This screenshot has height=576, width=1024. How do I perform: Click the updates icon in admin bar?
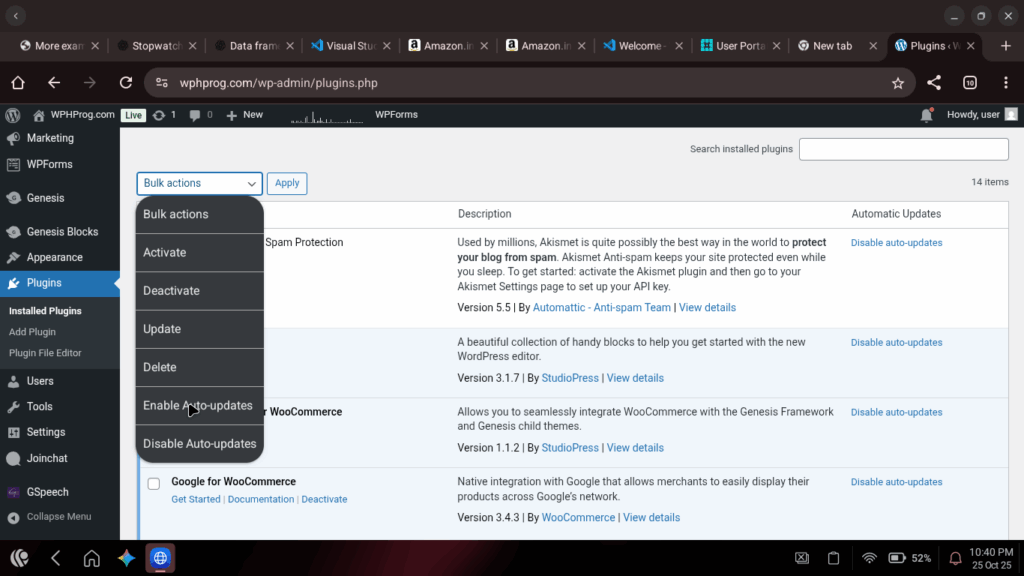click(x=164, y=115)
